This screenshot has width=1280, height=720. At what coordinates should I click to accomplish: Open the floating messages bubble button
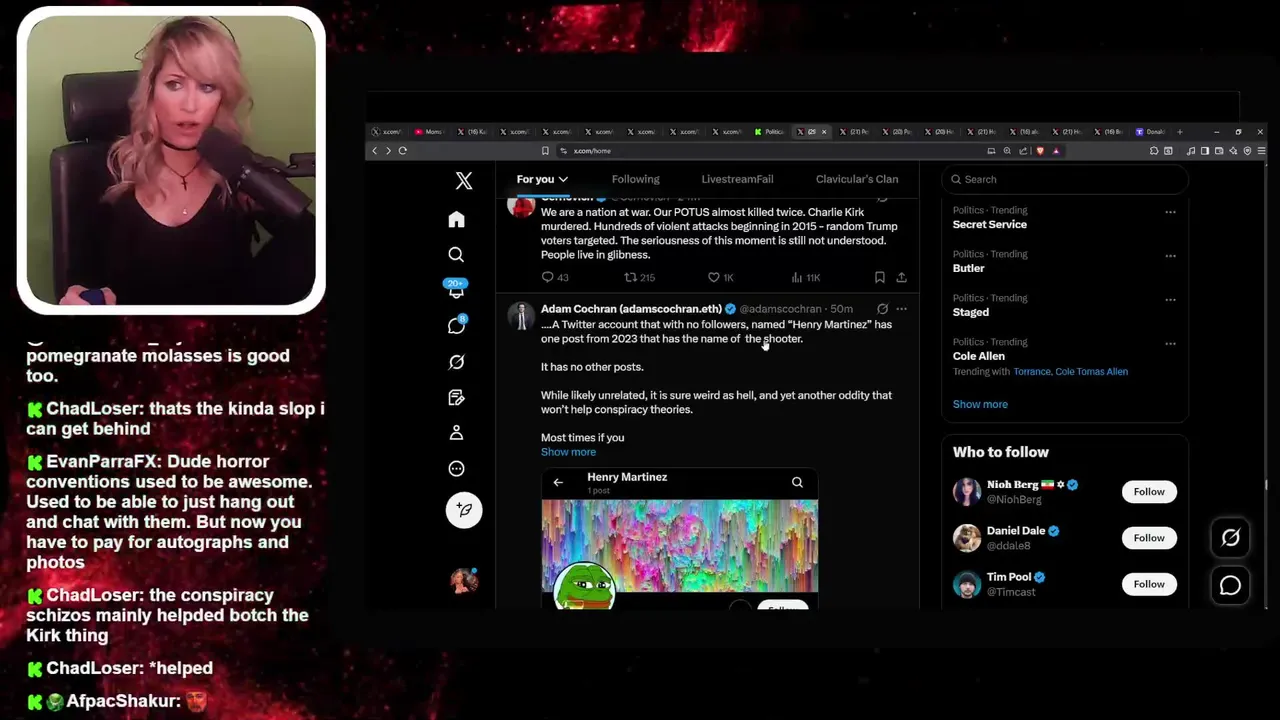tap(1230, 586)
